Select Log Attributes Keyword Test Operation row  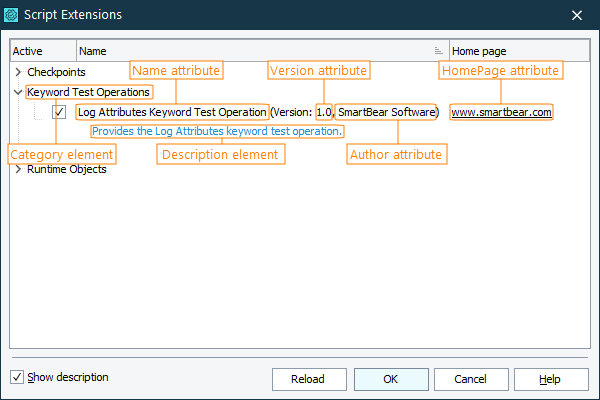(172, 113)
